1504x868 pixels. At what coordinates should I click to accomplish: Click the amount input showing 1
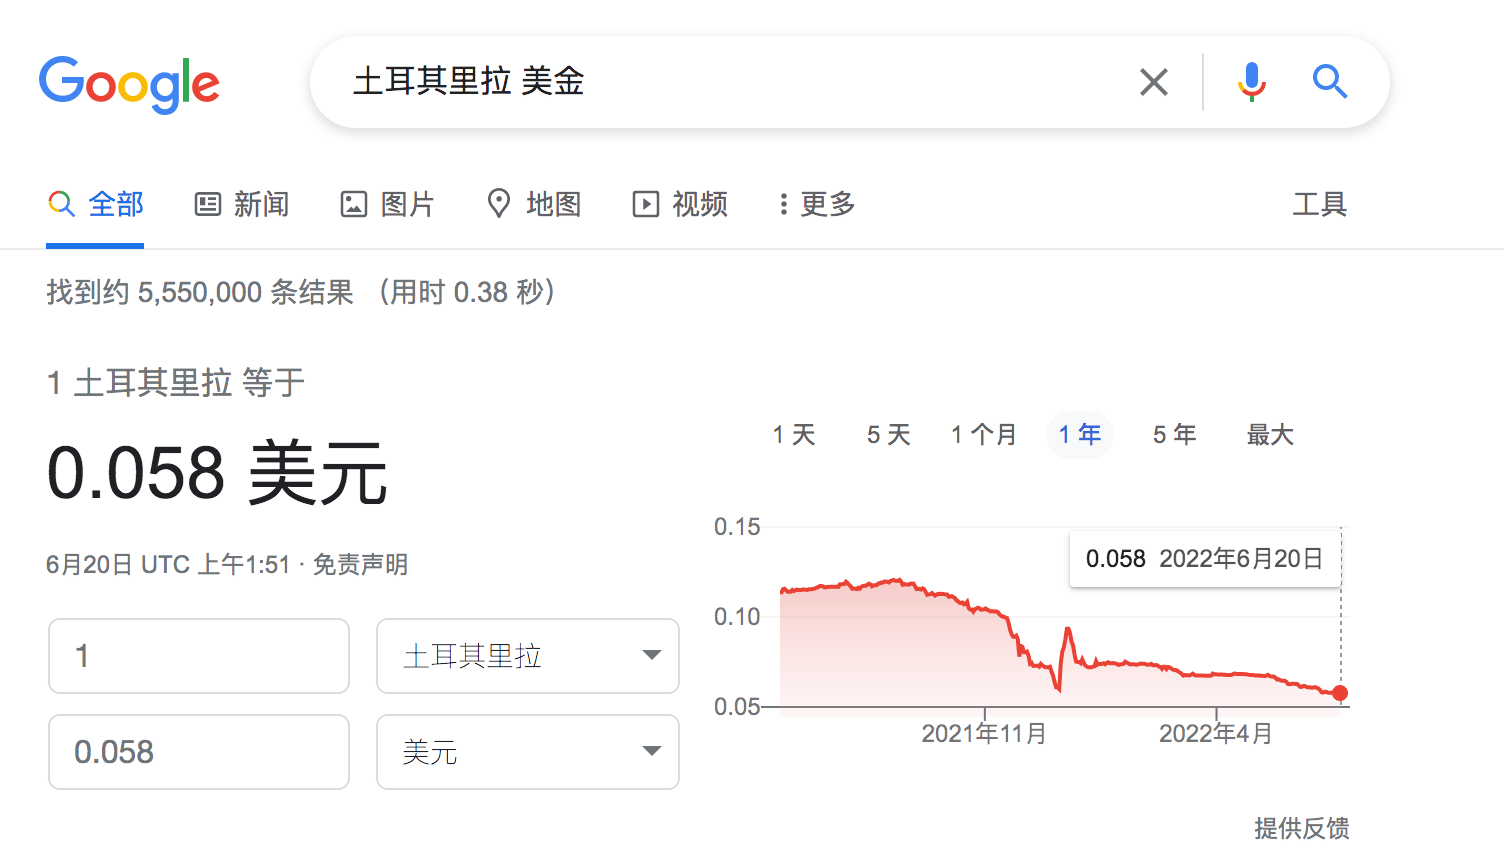198,656
